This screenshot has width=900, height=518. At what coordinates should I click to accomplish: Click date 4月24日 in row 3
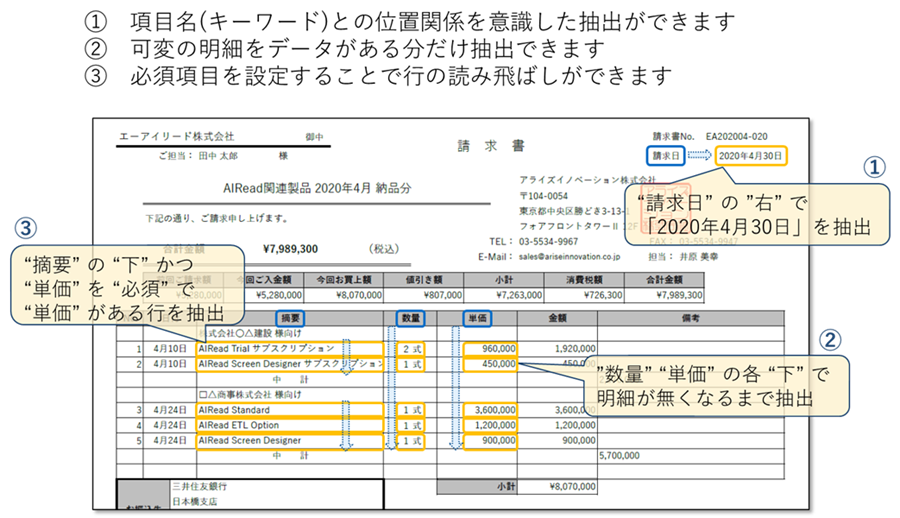tap(170, 410)
